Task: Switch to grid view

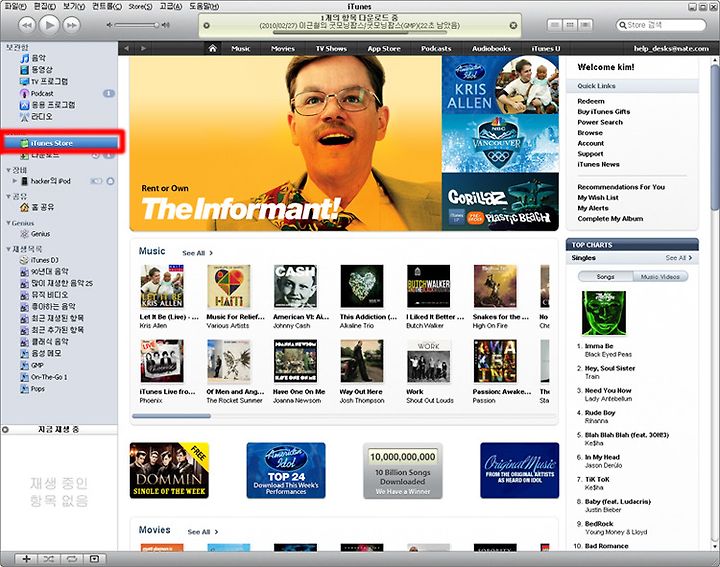Action: (x=570, y=25)
